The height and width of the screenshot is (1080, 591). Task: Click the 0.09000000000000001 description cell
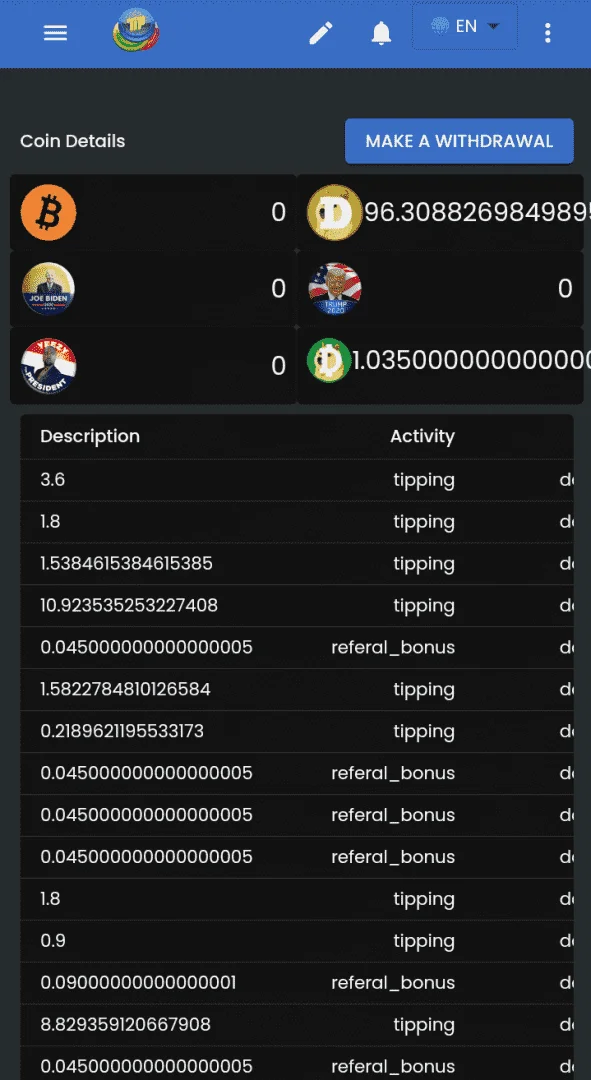(x=138, y=982)
